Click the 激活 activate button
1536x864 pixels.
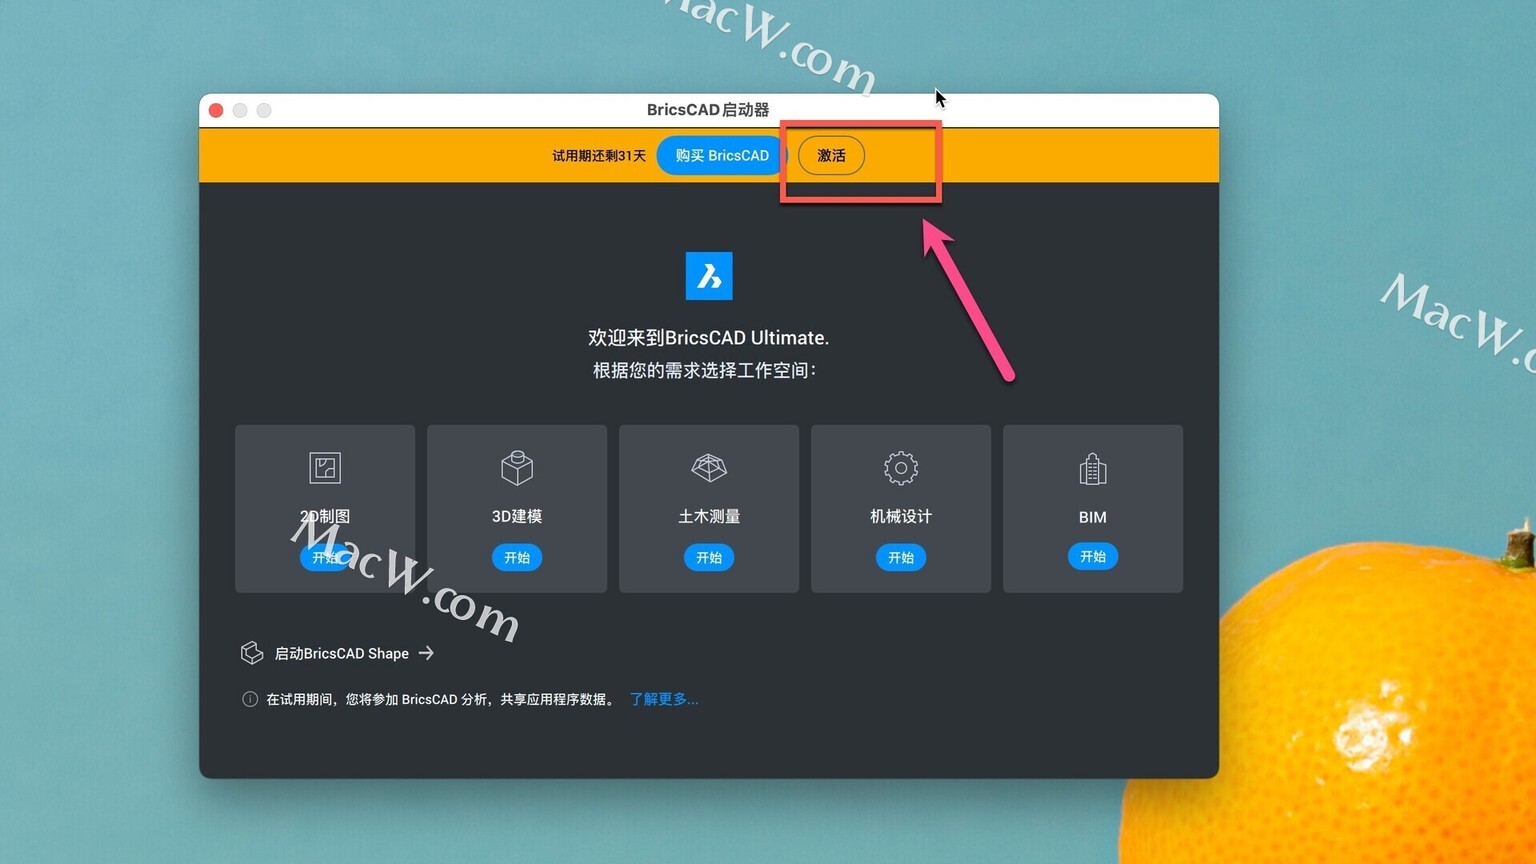[831, 156]
